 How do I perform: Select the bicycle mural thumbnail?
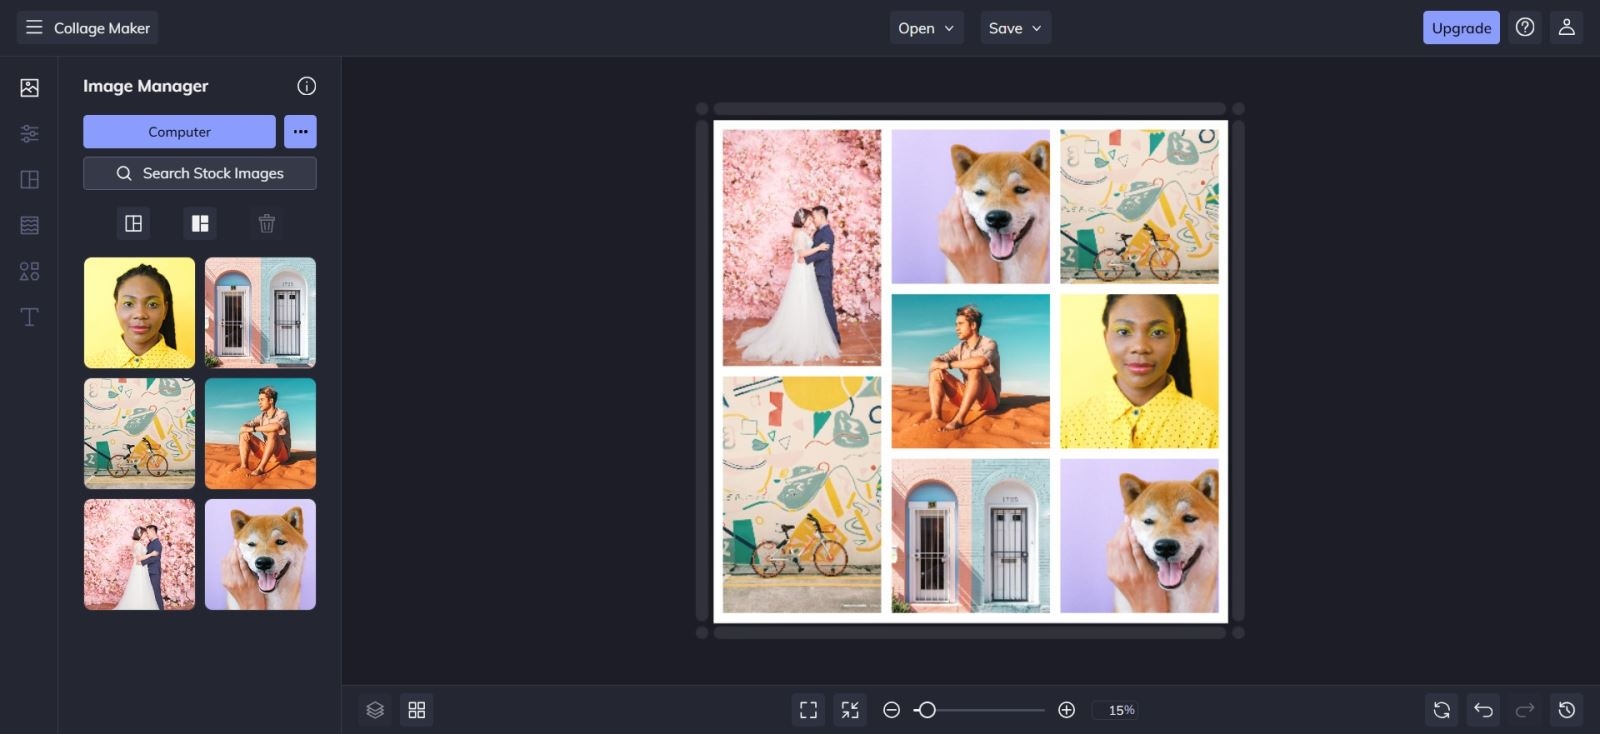pyautogui.click(x=139, y=434)
